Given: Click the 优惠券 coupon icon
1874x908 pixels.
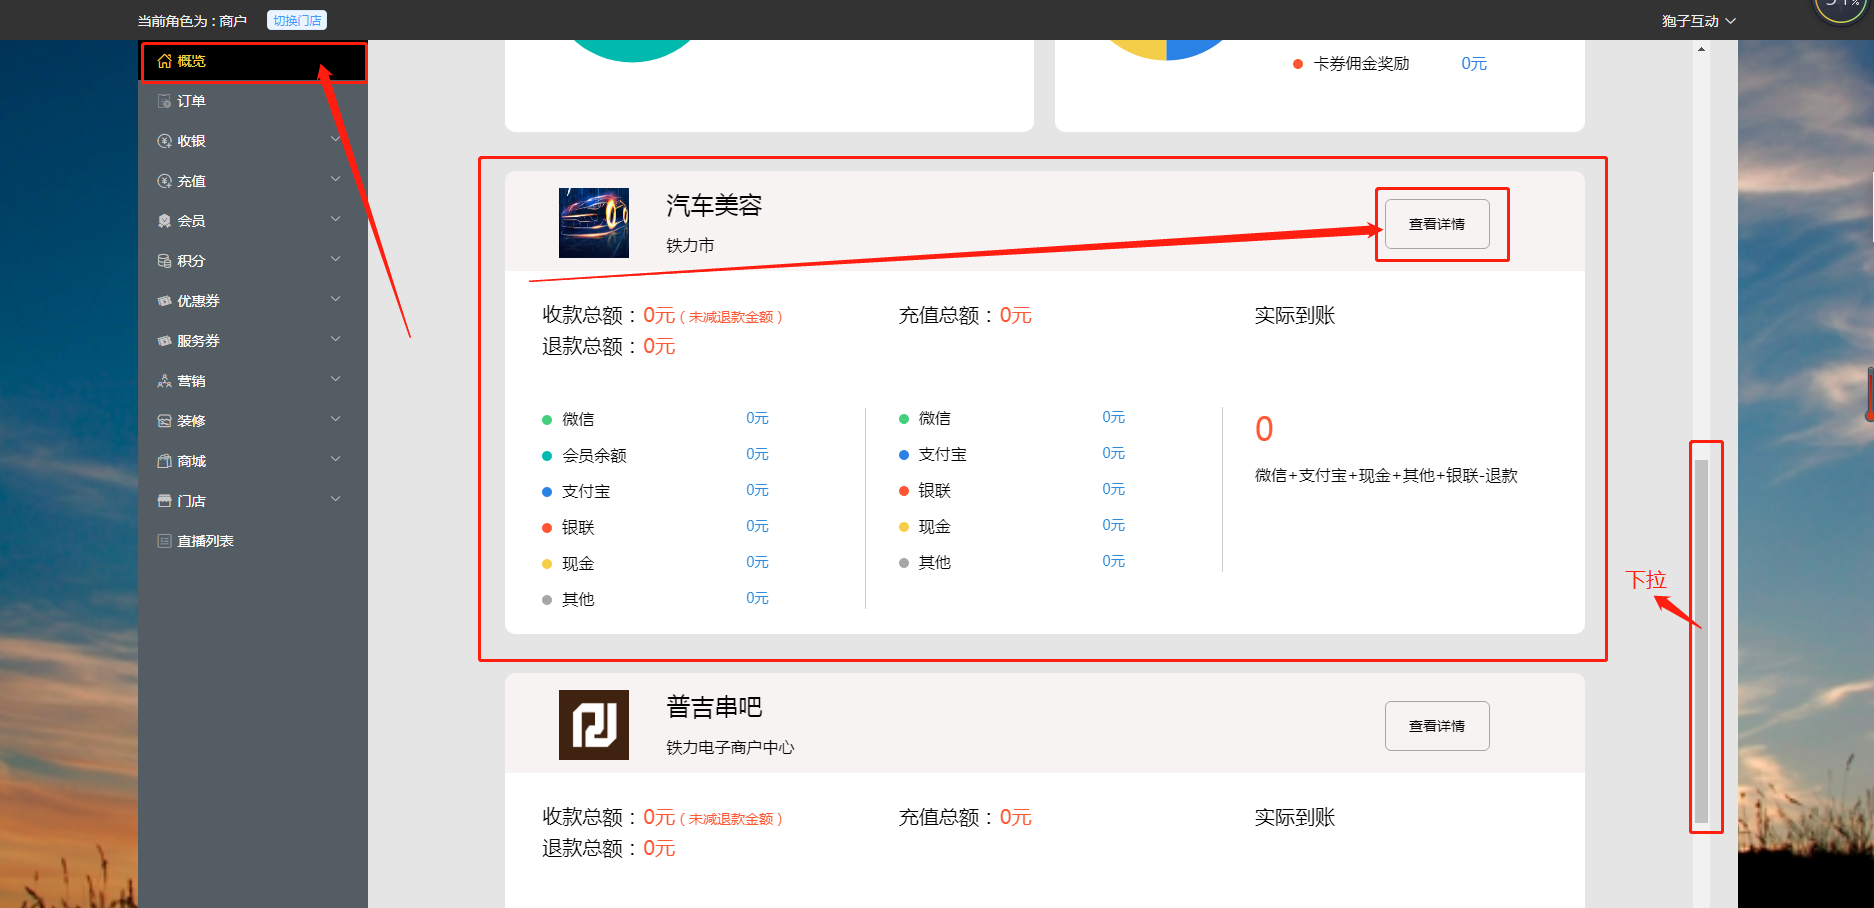Looking at the screenshot, I should point(164,301).
